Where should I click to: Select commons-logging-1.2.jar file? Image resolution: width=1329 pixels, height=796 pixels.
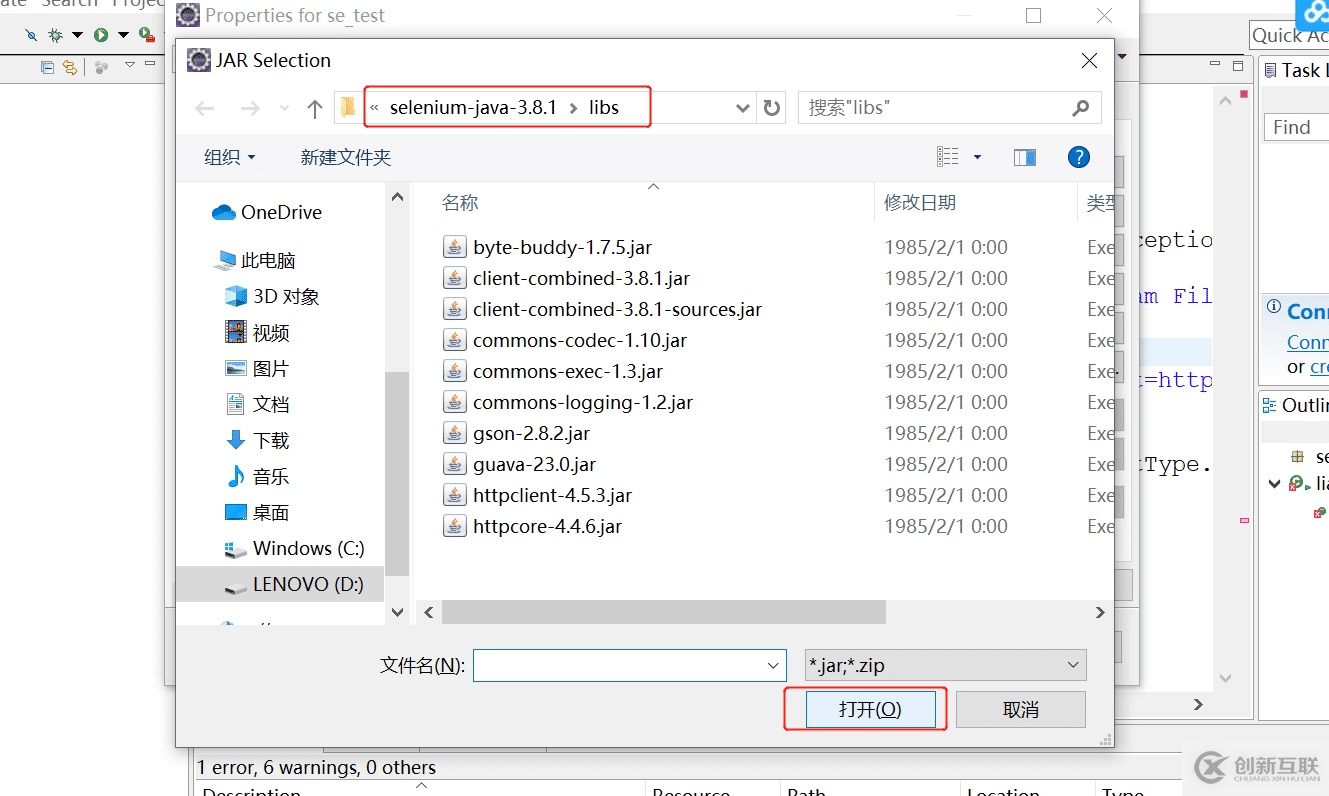[583, 402]
